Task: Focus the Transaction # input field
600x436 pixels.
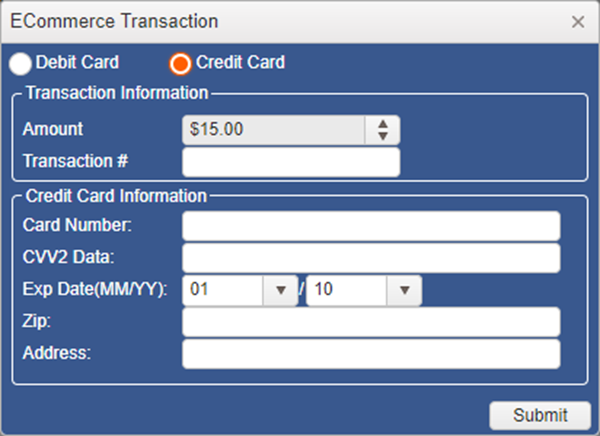Action: tap(291, 161)
